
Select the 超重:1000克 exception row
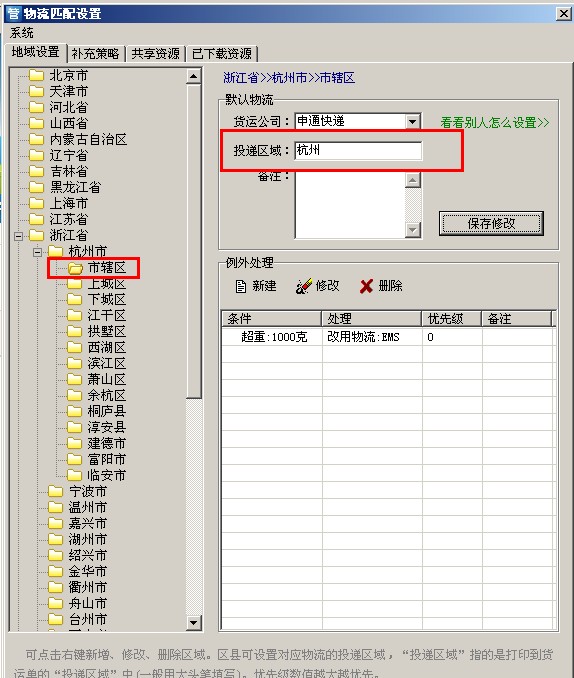click(x=388, y=337)
